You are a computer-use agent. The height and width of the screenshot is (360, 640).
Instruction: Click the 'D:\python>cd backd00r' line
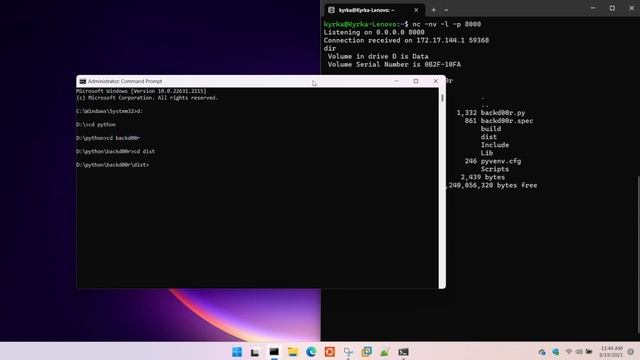108,138
